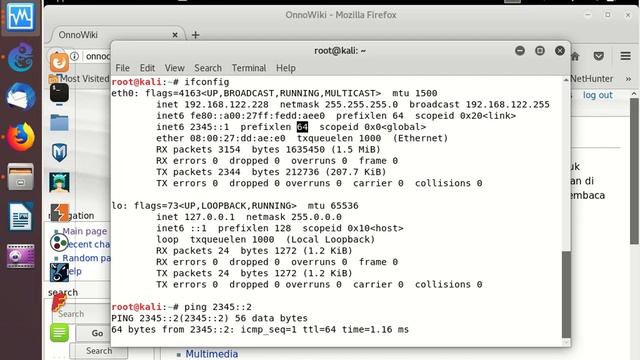
Task: Click the orange browser icon in the Kali panel
Action: coord(59,63)
